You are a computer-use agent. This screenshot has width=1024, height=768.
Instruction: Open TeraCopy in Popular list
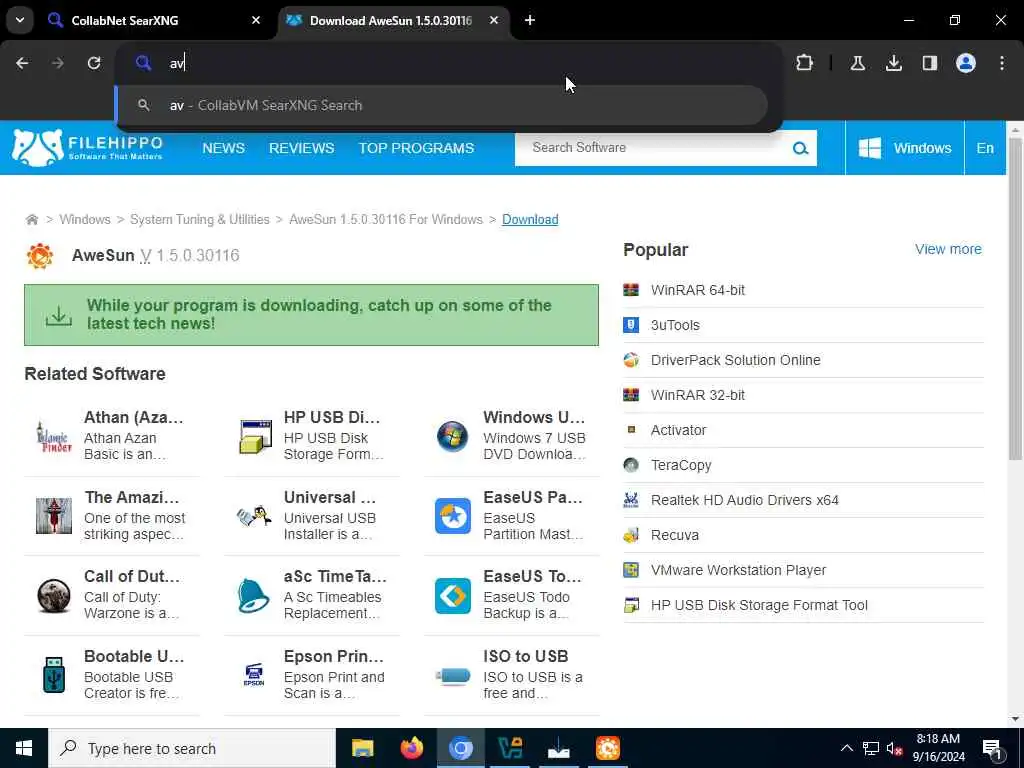point(680,465)
